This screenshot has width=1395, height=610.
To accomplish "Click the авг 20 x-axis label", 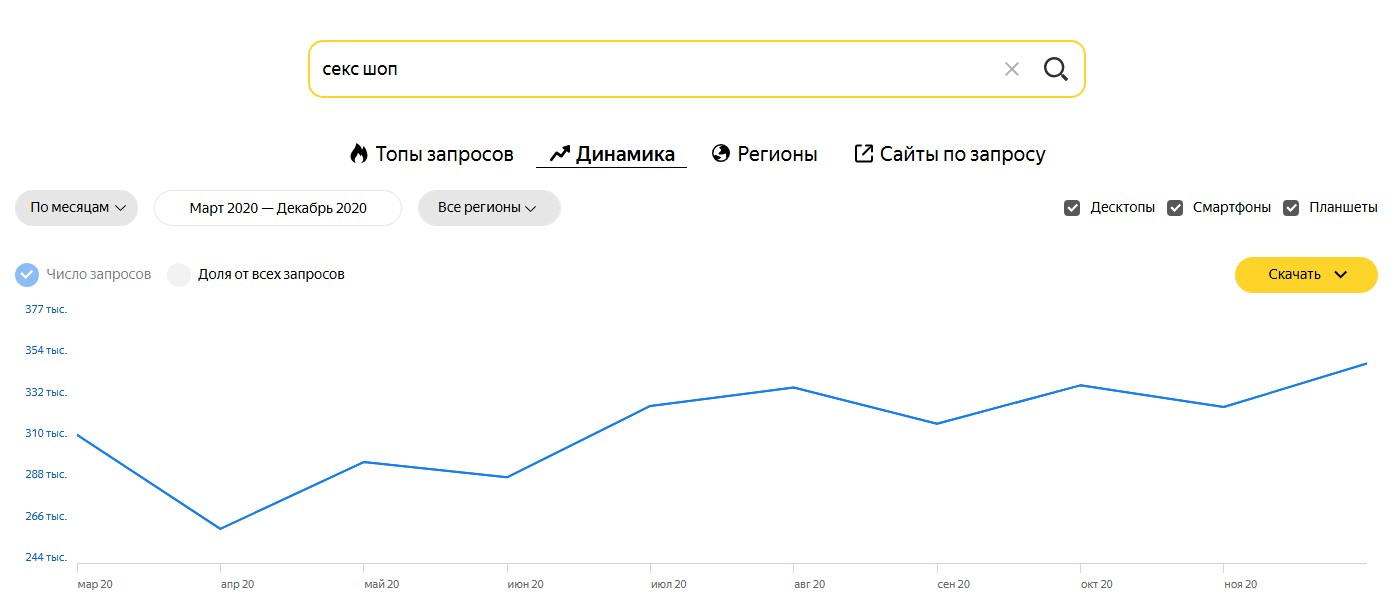I will [x=811, y=584].
